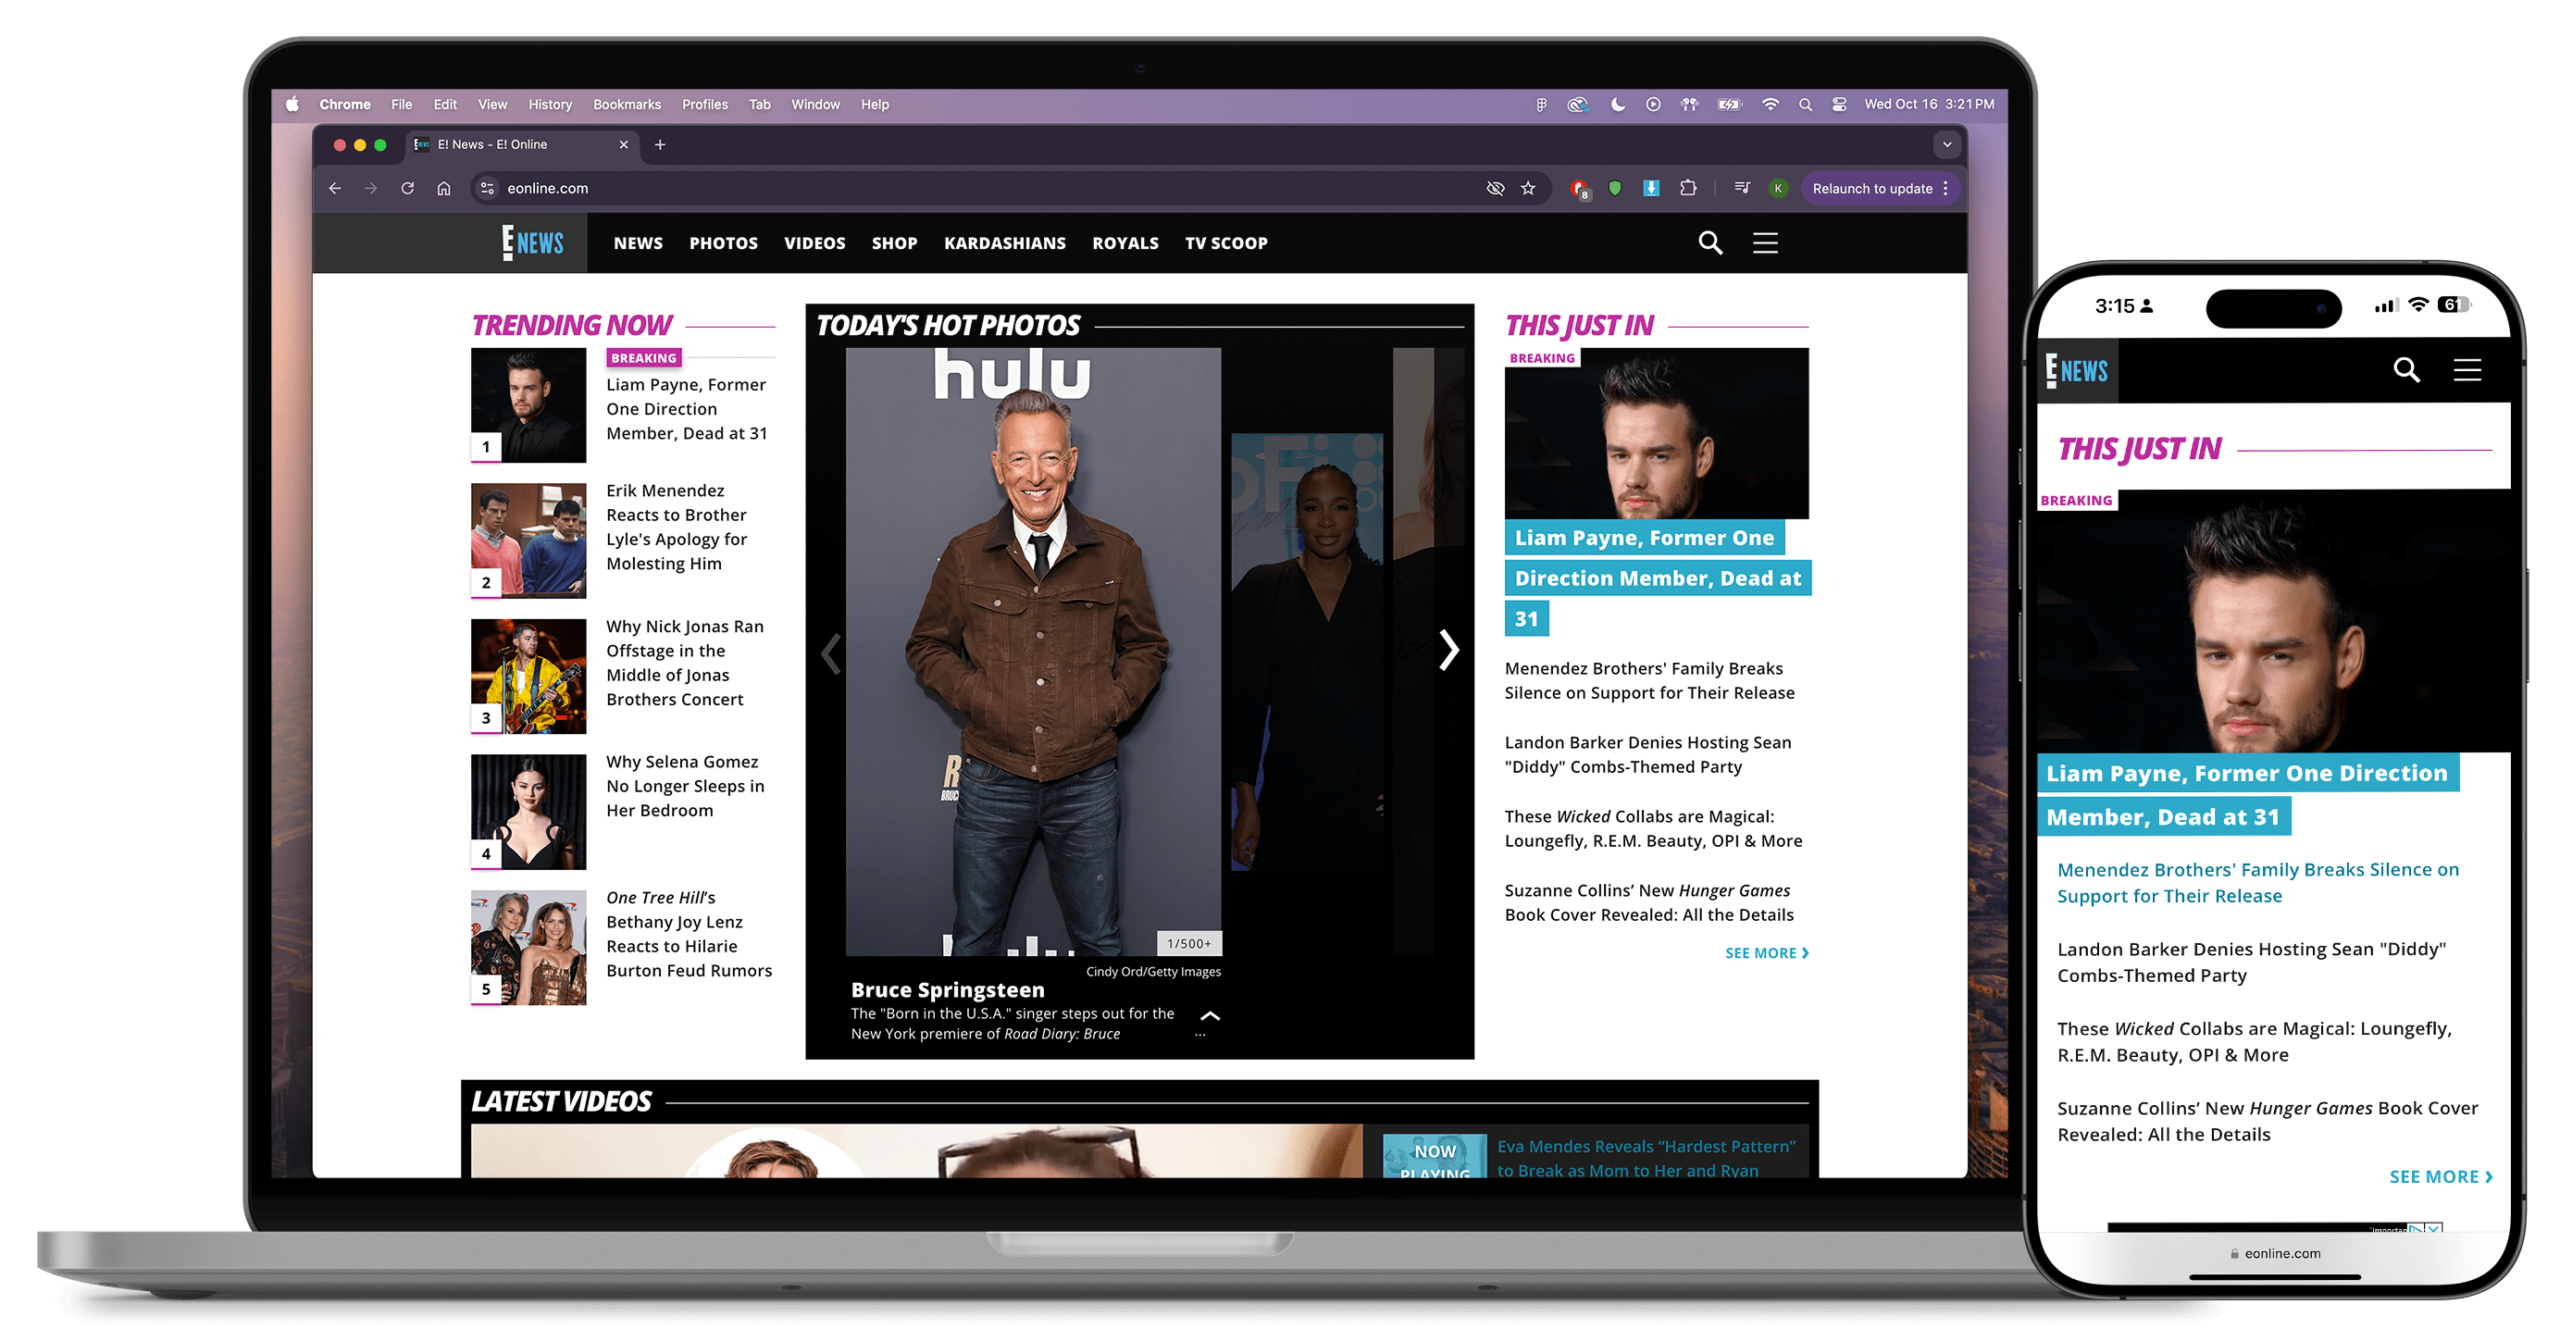
Task: Click phone SEE MORE link
Action: (2440, 1177)
